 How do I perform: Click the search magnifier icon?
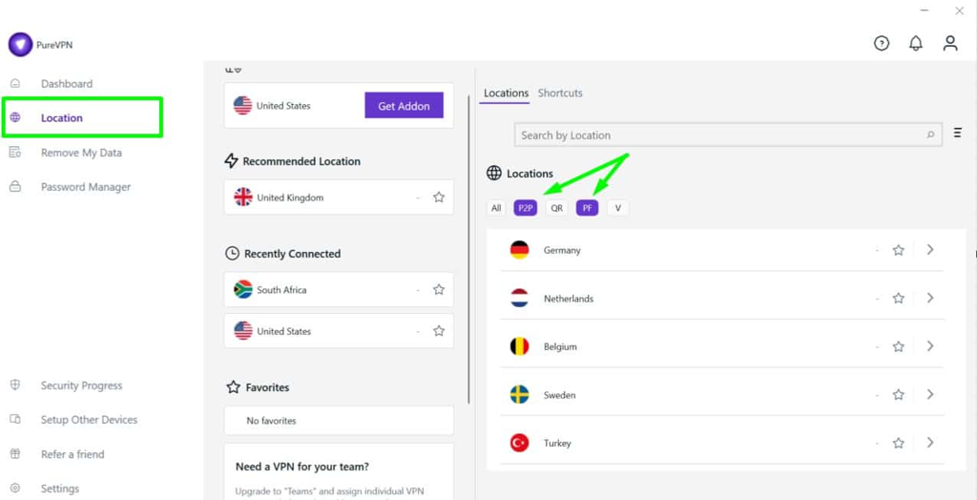930,135
